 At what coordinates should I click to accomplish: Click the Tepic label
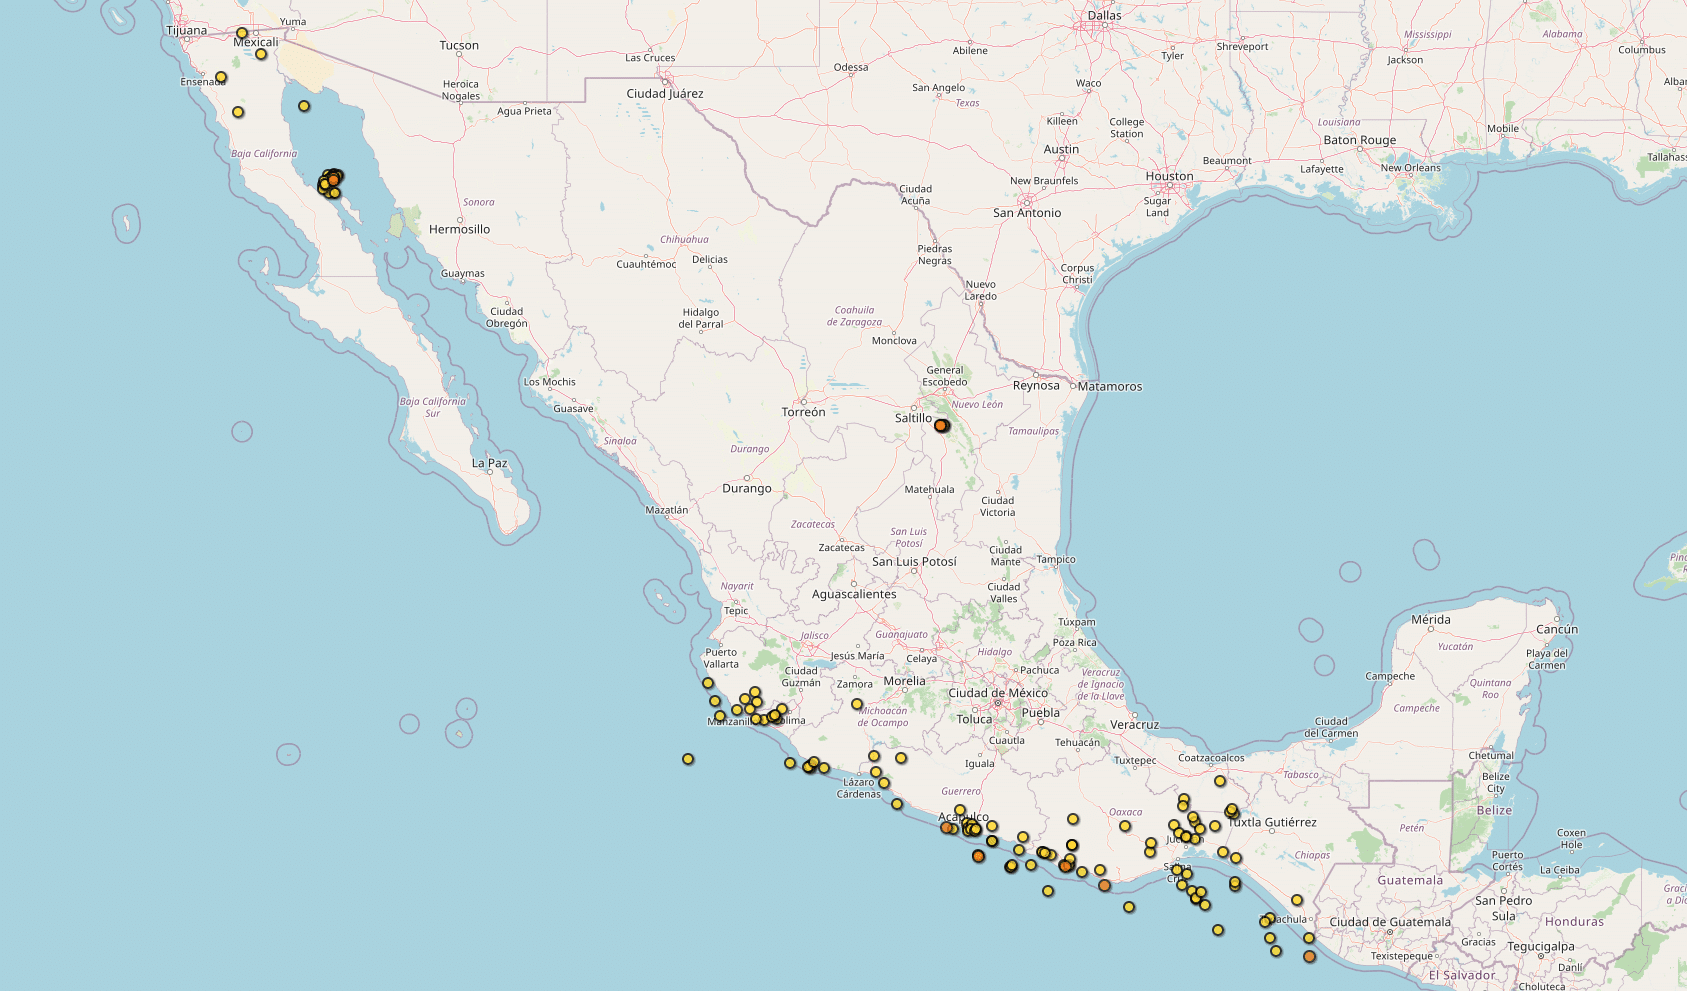point(736,611)
